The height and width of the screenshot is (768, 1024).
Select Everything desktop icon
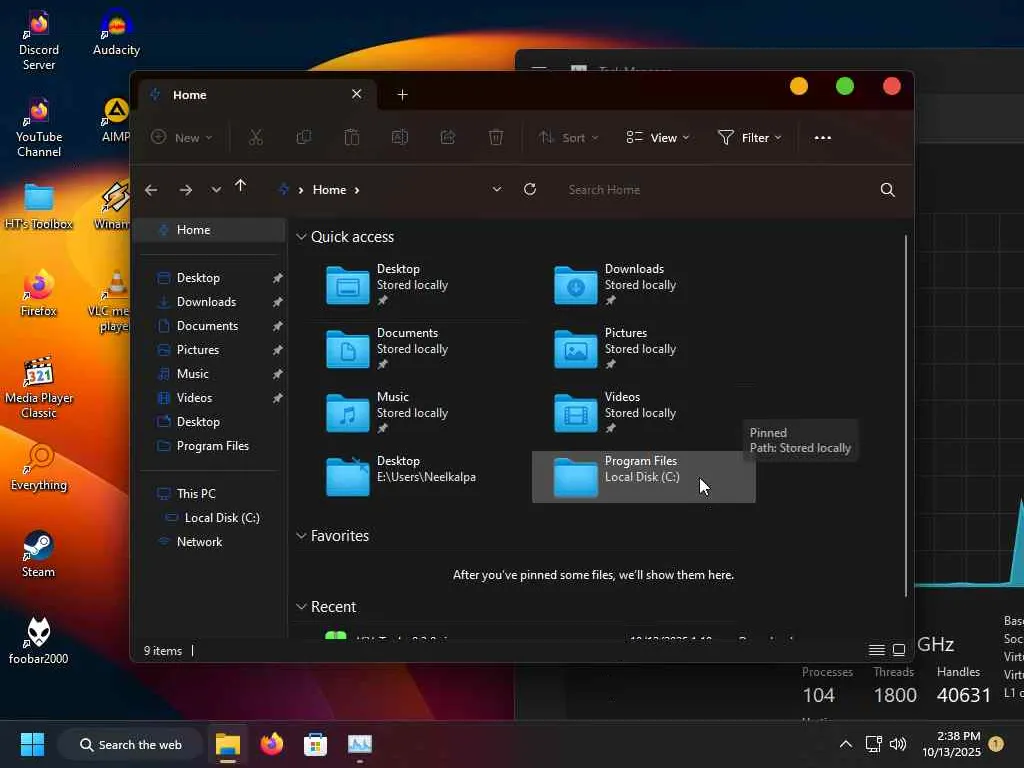coord(39,467)
